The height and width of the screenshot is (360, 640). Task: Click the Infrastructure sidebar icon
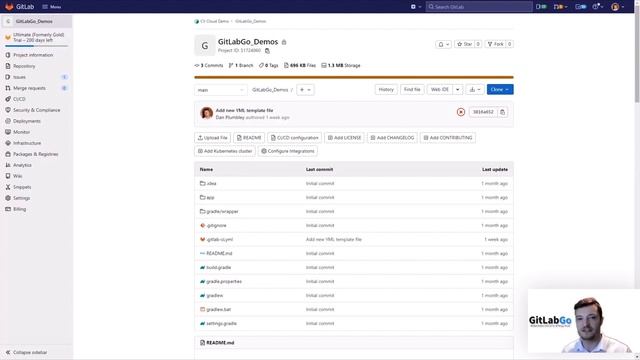click(x=8, y=143)
